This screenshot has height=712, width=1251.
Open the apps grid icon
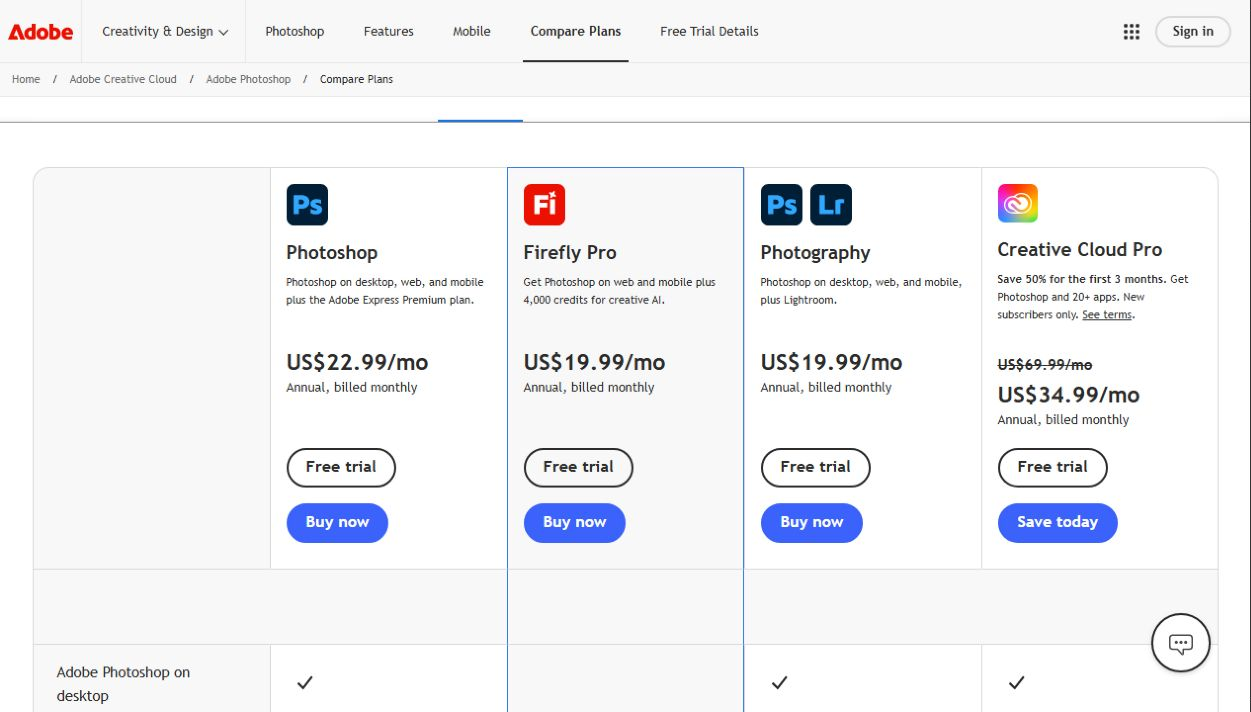(1131, 31)
